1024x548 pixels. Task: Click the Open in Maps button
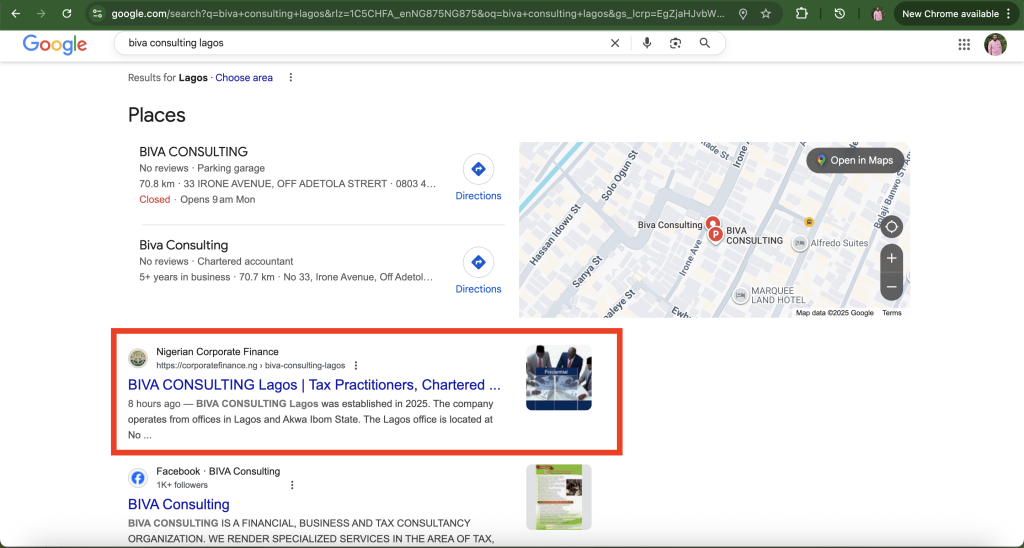[x=855, y=161]
